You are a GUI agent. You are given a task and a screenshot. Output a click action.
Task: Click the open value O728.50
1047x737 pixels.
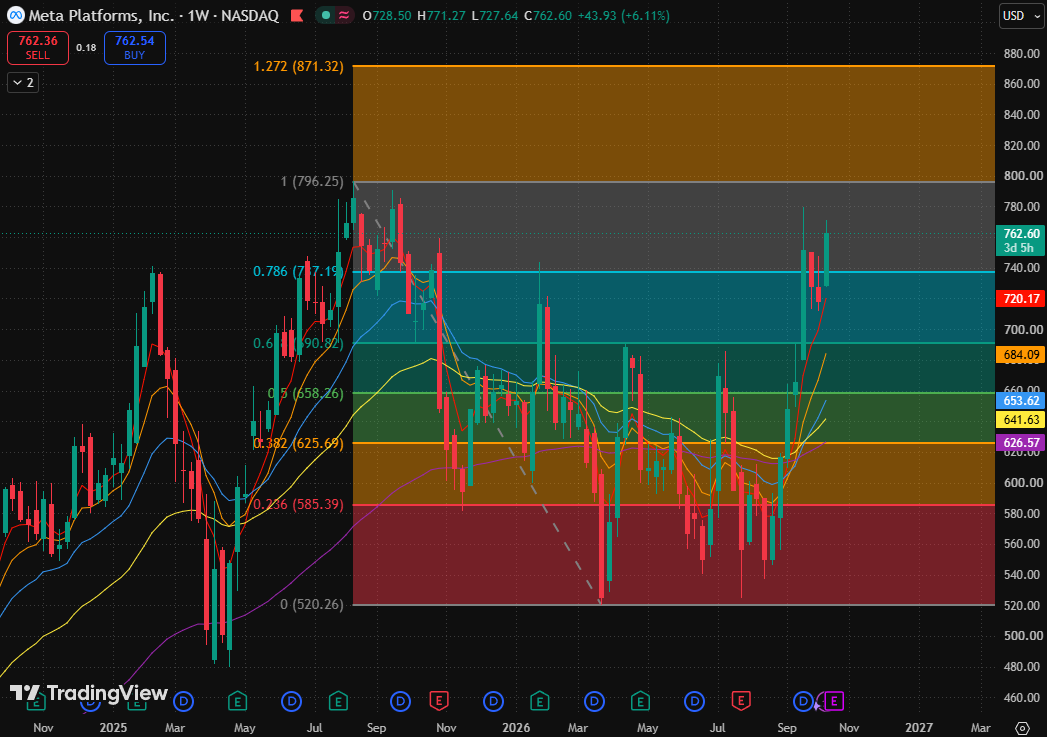tap(387, 15)
